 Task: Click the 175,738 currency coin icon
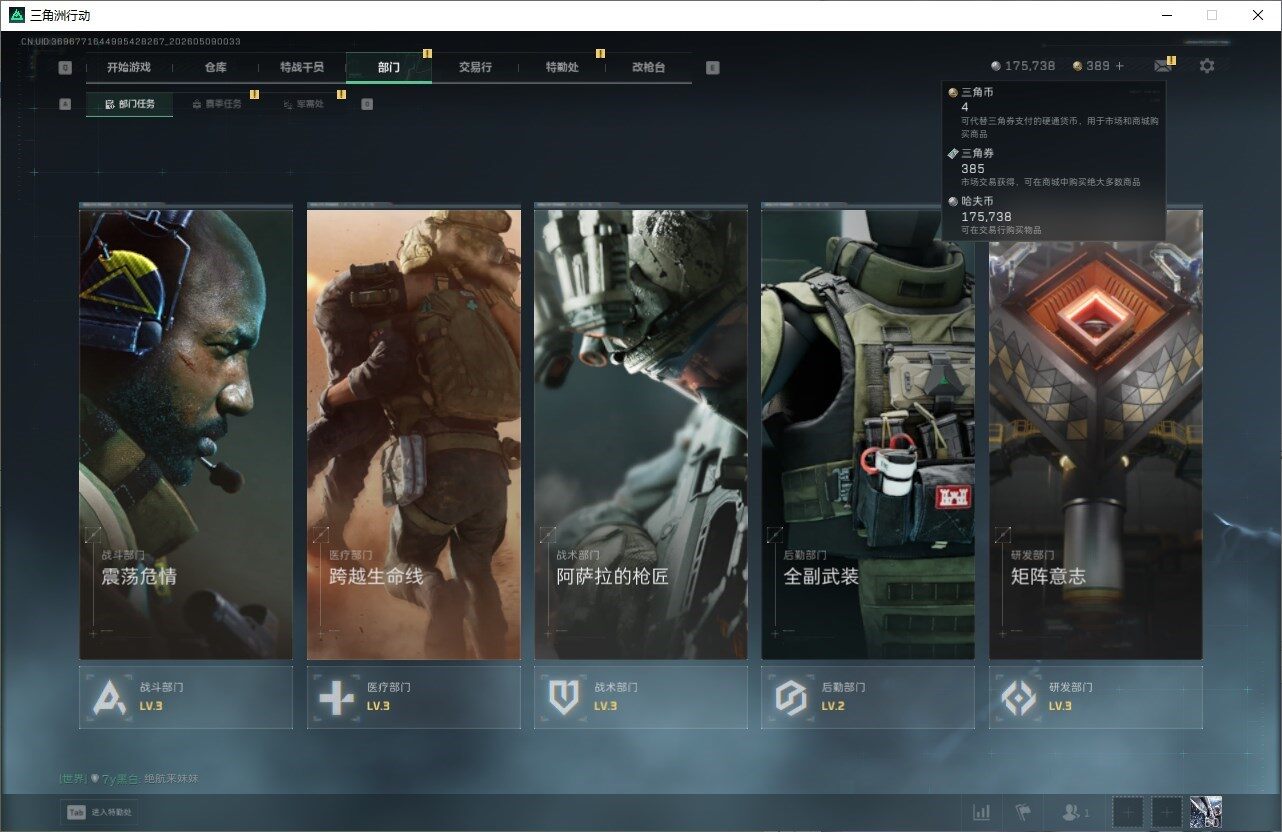(x=996, y=66)
